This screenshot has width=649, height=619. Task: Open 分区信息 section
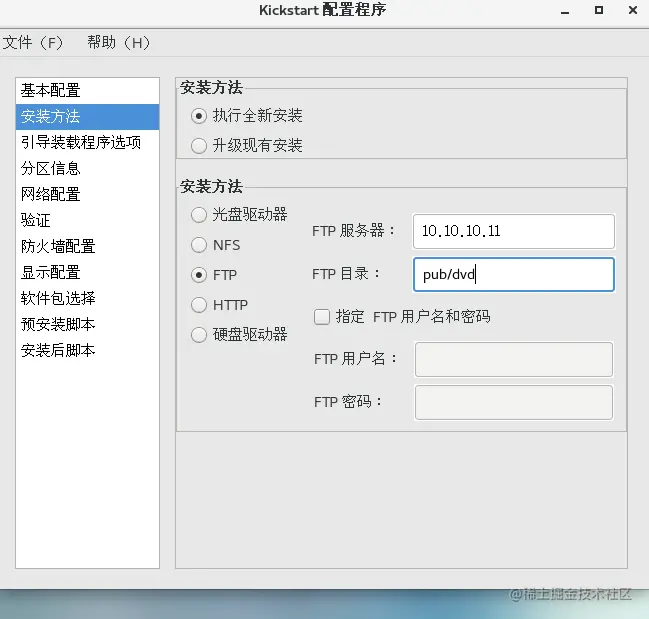(87, 168)
